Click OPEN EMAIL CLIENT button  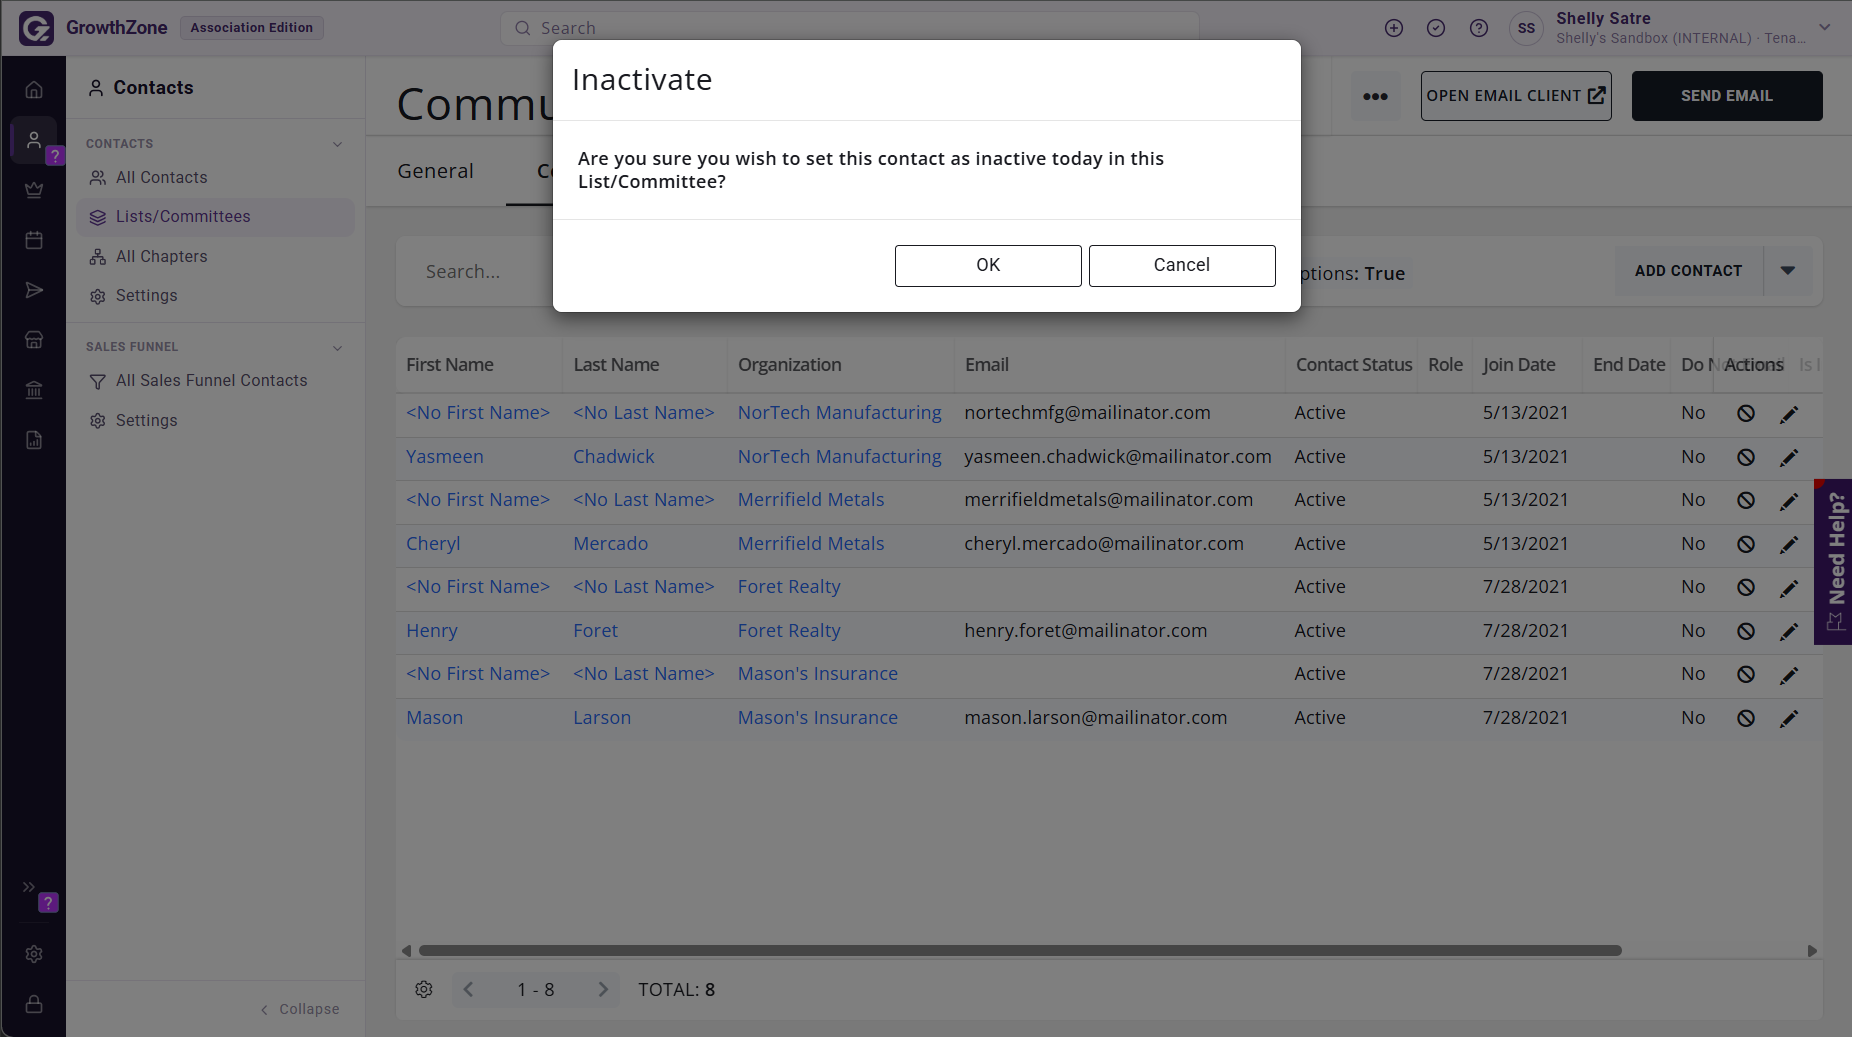pos(1516,96)
